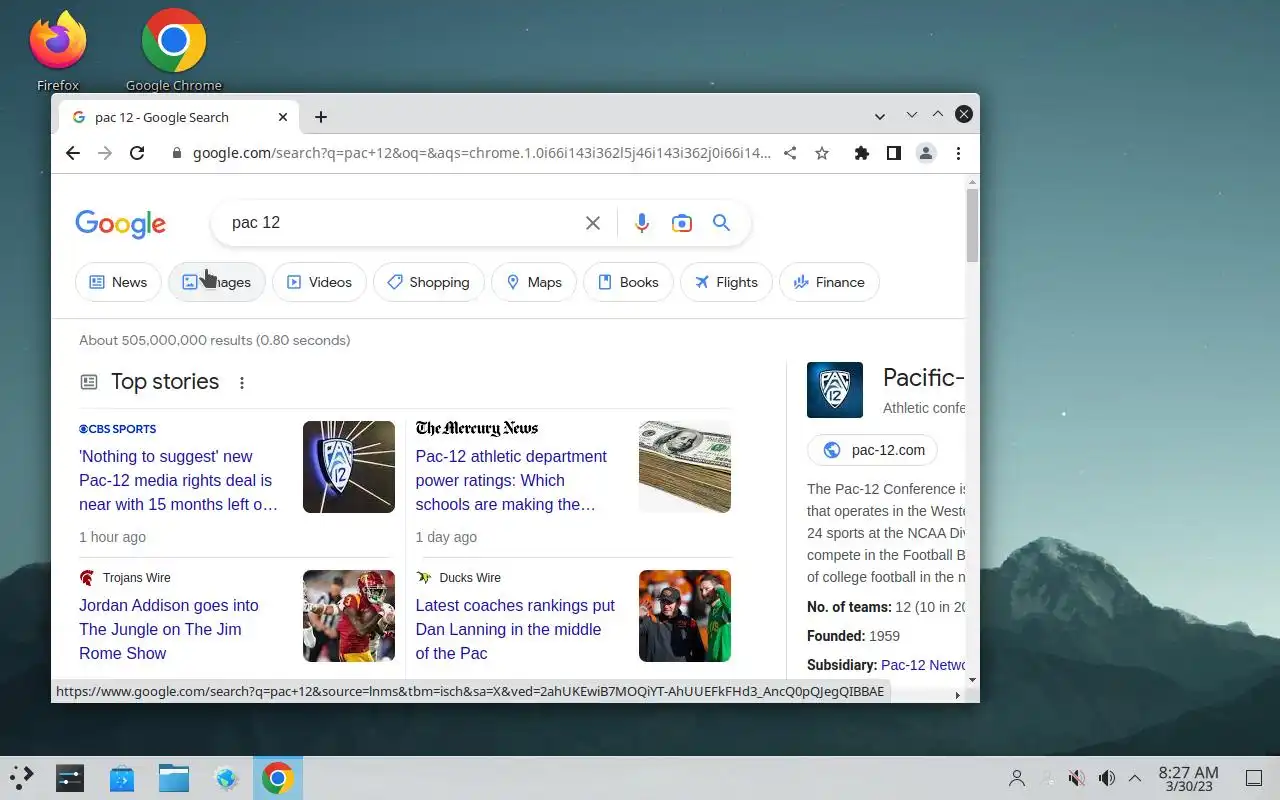
Task: Click the Pac-12 knowledge panel logo
Action: (x=835, y=390)
